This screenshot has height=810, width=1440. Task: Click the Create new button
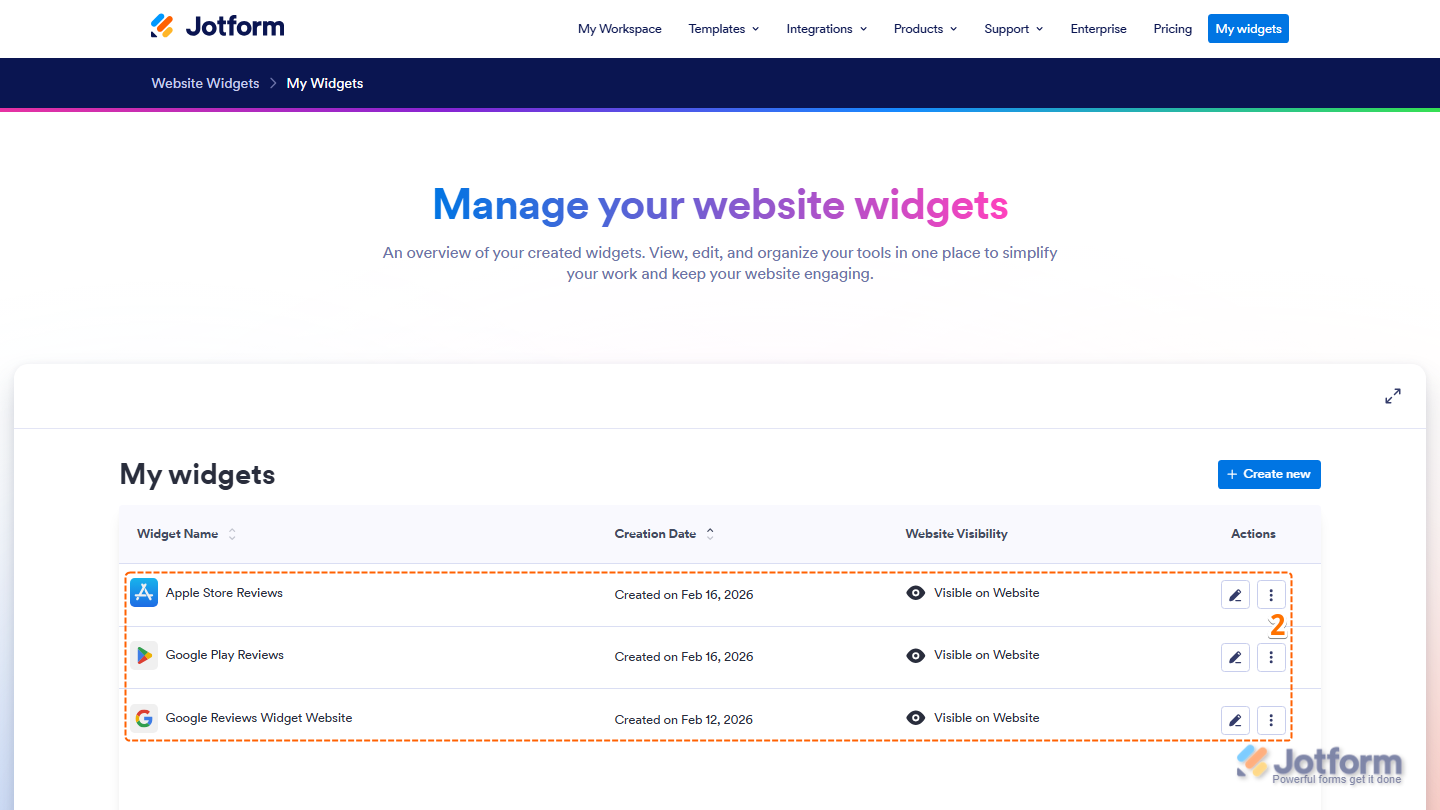click(1268, 474)
